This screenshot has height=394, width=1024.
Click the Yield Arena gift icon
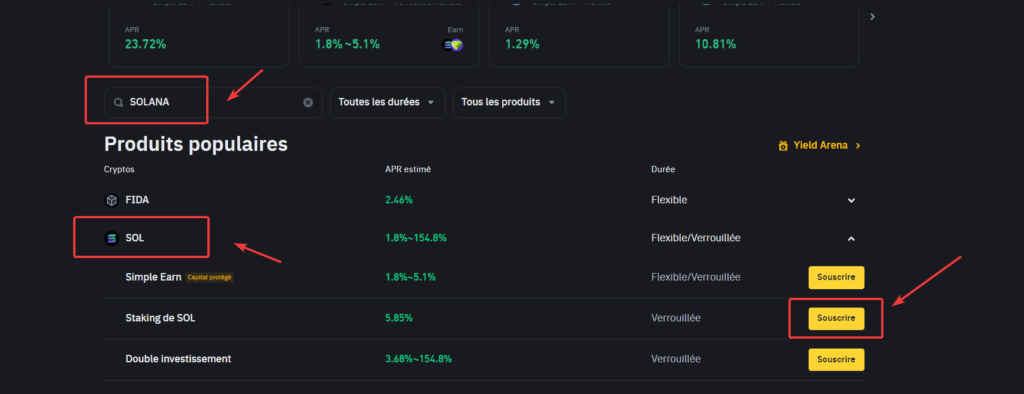point(783,146)
